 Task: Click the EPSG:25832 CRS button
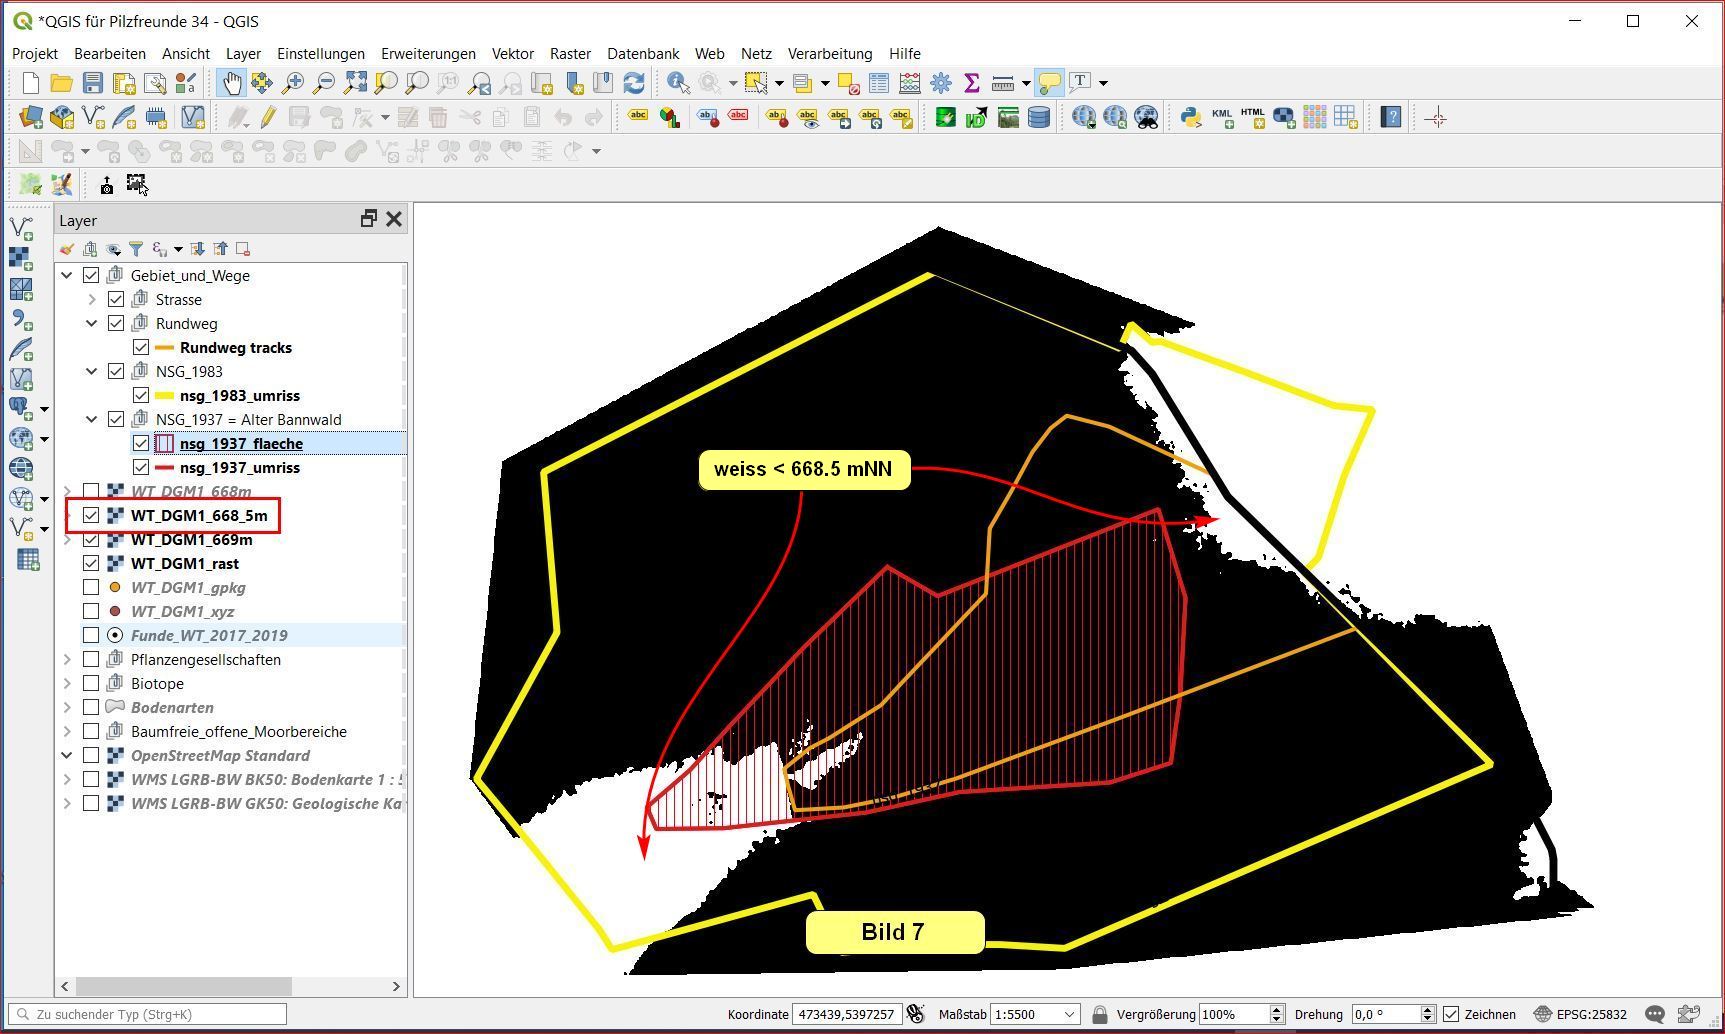coord(1583,1014)
